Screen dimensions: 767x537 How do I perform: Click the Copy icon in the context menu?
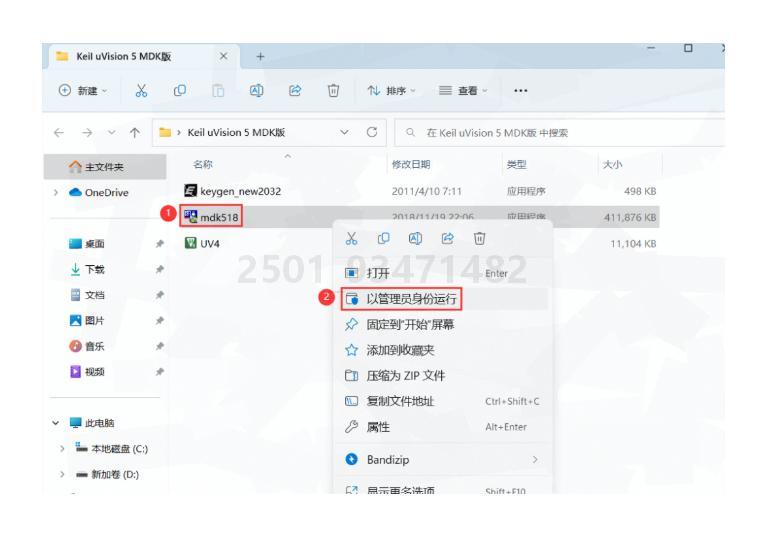click(384, 239)
